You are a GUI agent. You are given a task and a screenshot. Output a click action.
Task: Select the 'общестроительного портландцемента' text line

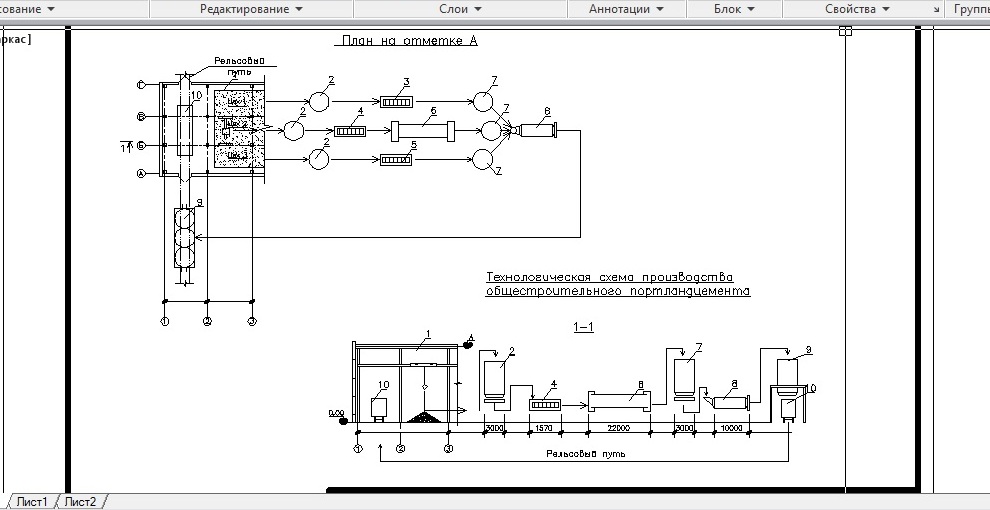point(618,291)
